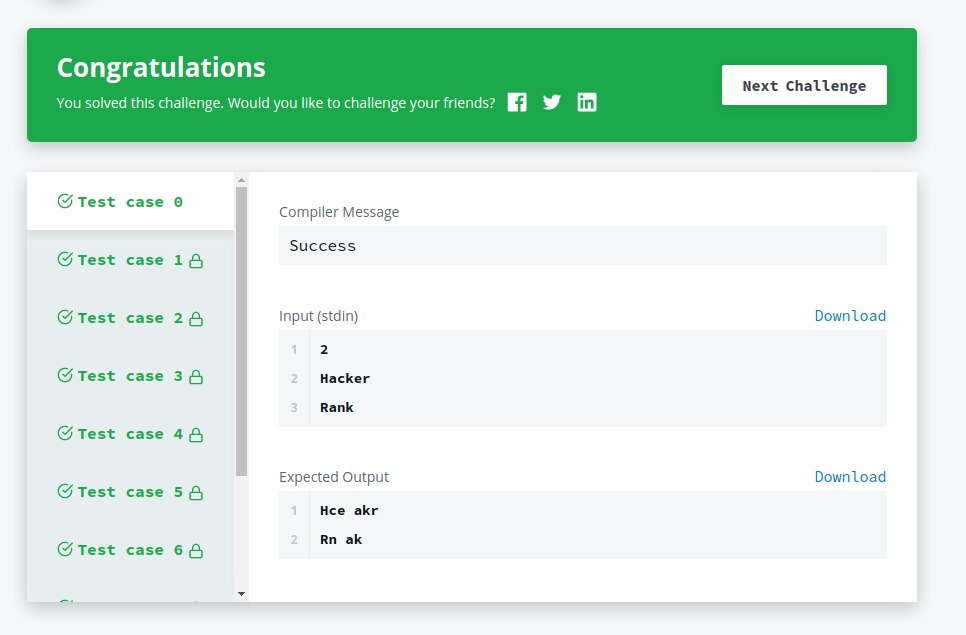Click the Expected Output label
The image size is (966, 635).
tap(334, 477)
